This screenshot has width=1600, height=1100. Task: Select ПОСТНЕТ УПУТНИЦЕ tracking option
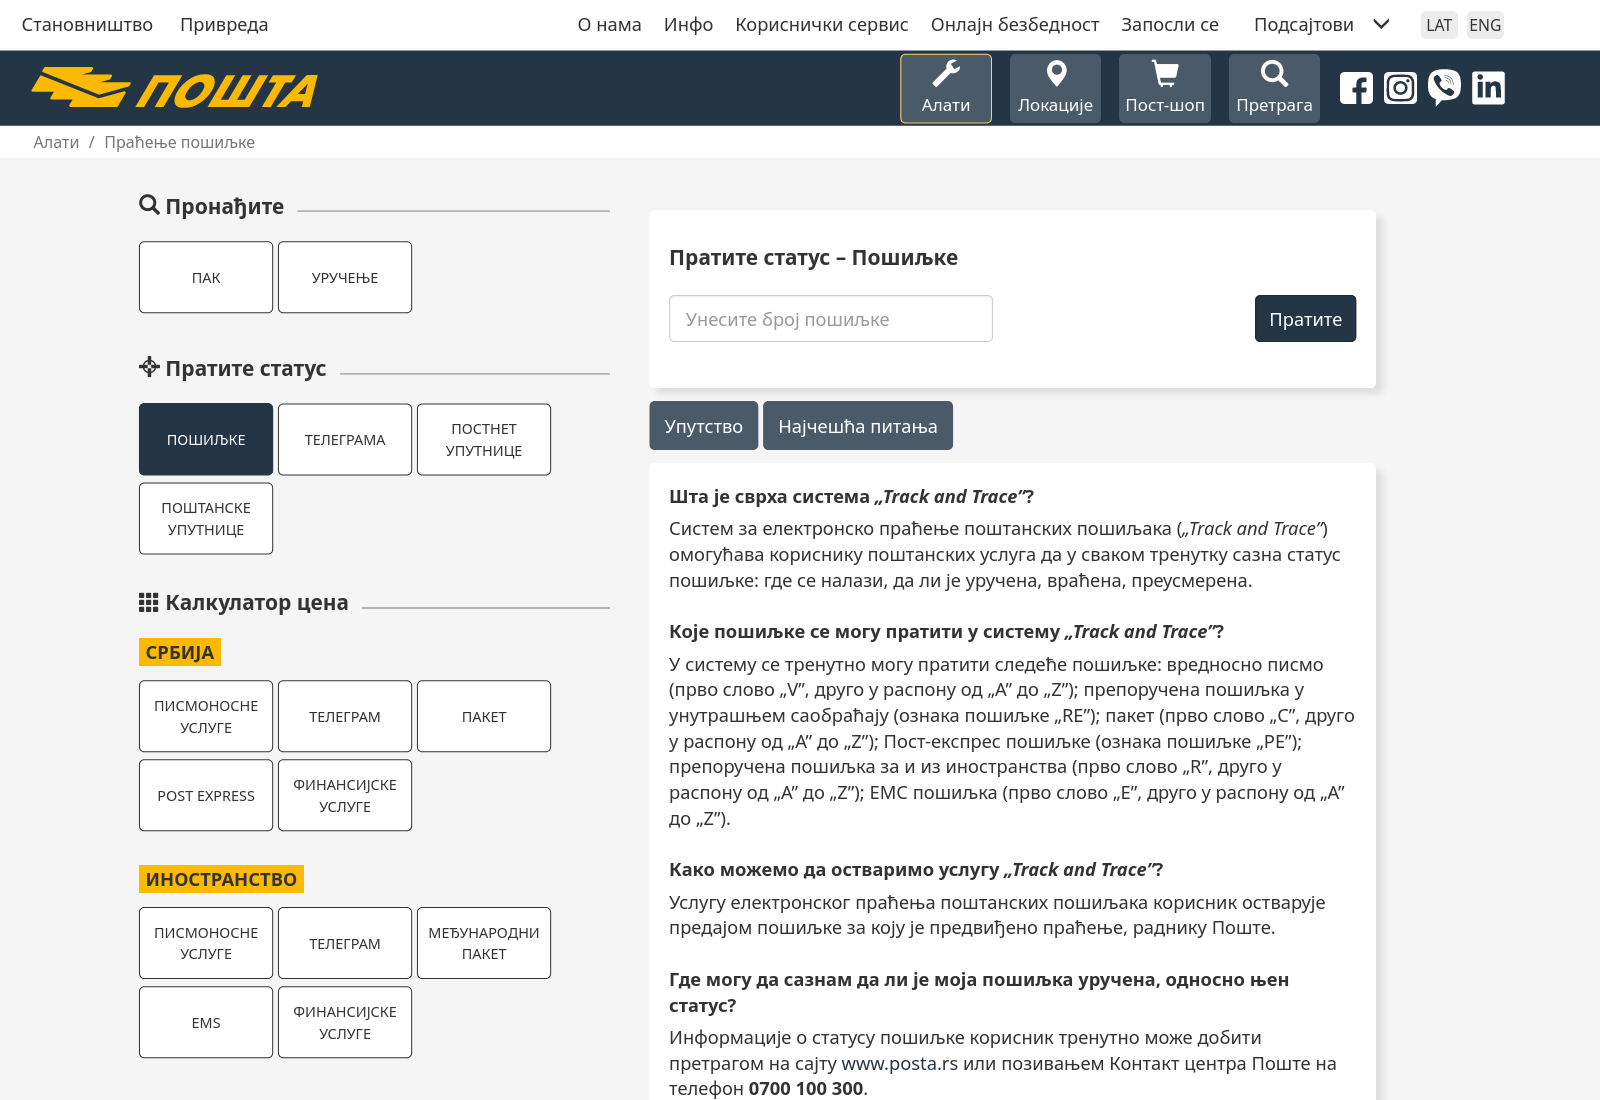484,439
